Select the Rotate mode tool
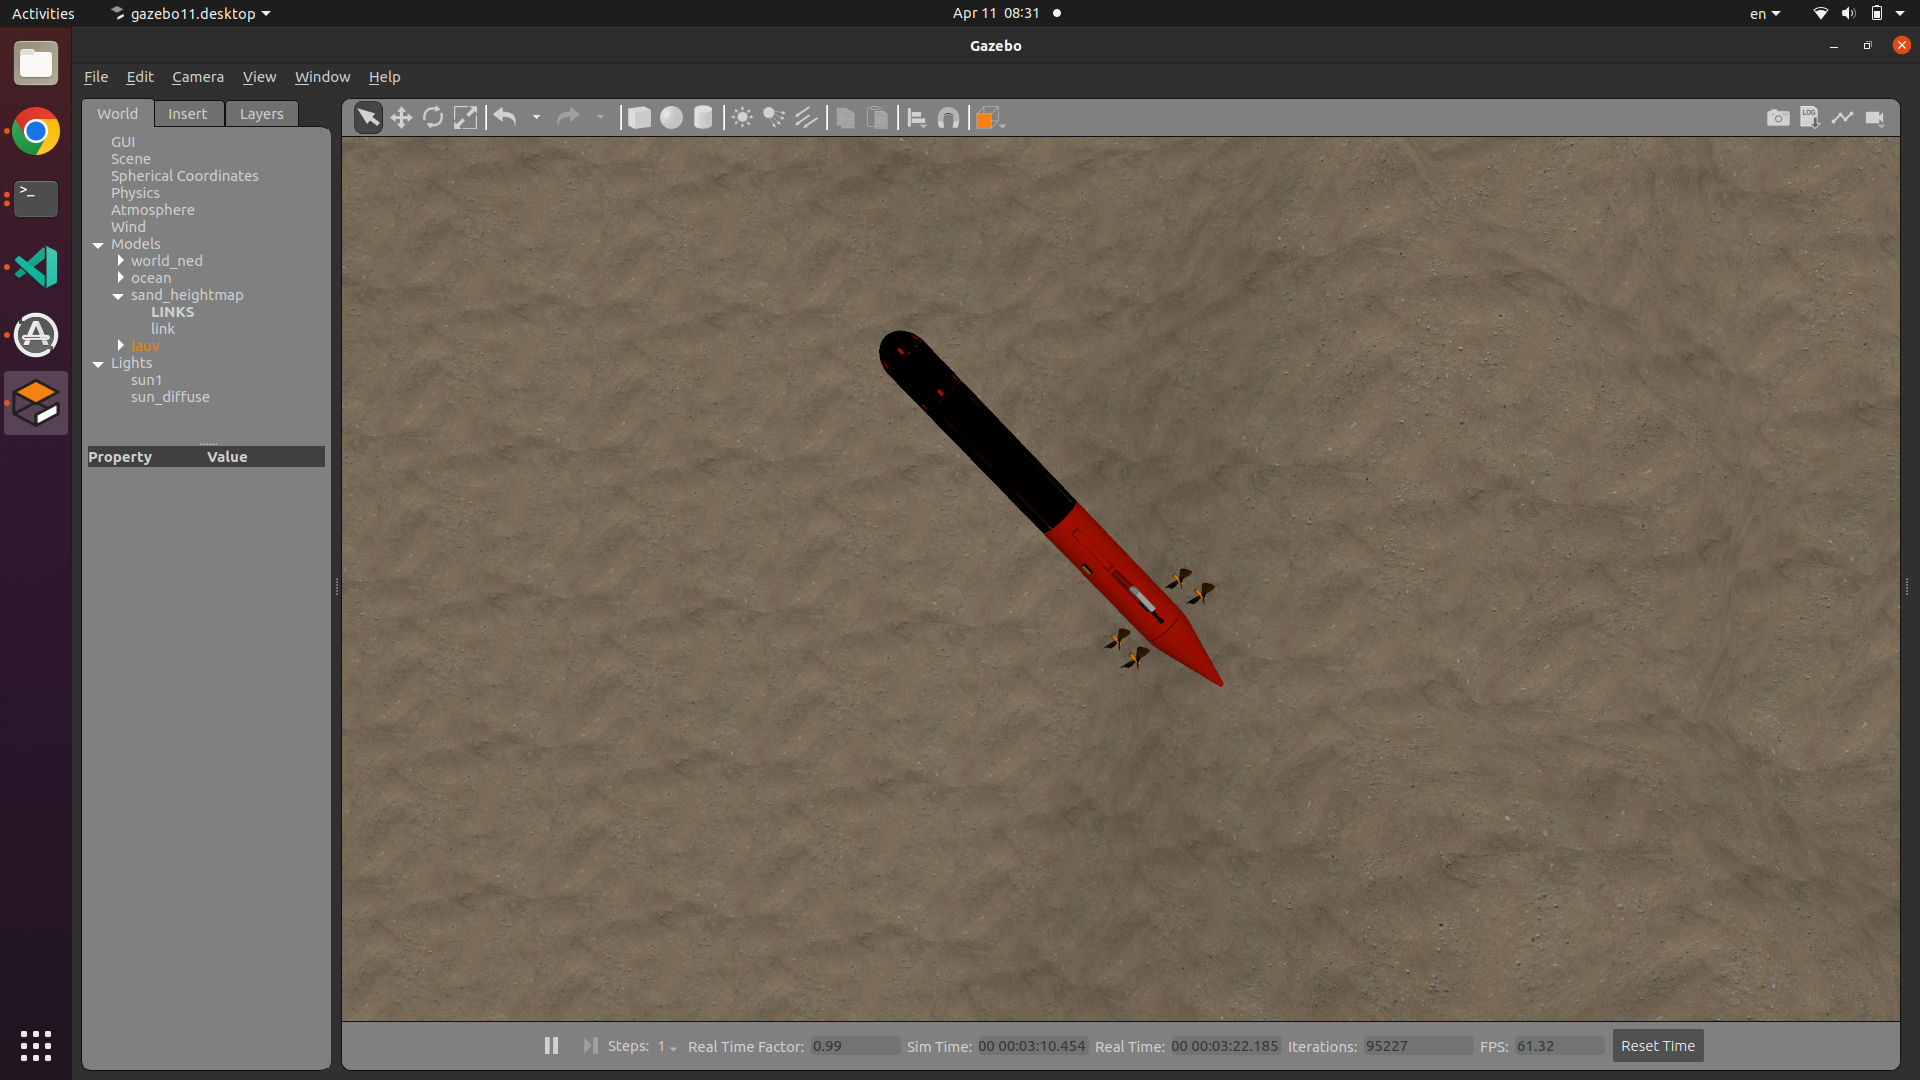 [433, 118]
